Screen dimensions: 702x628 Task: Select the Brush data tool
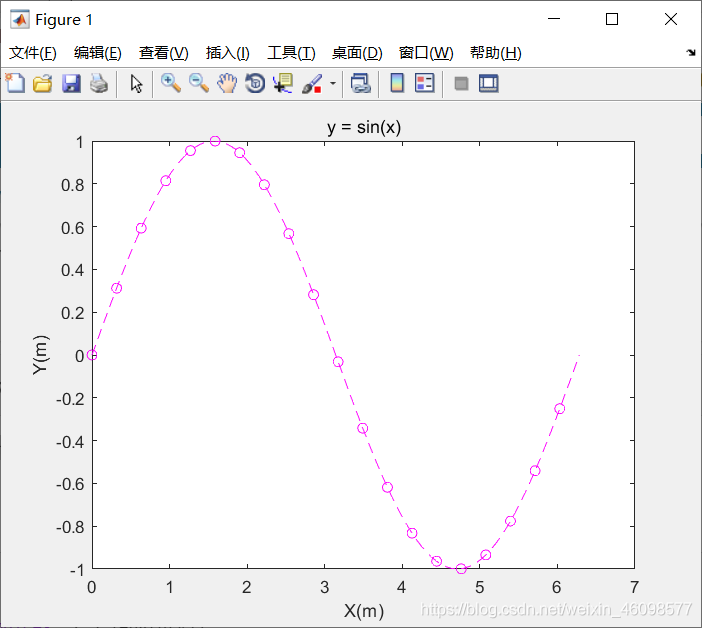click(312, 84)
